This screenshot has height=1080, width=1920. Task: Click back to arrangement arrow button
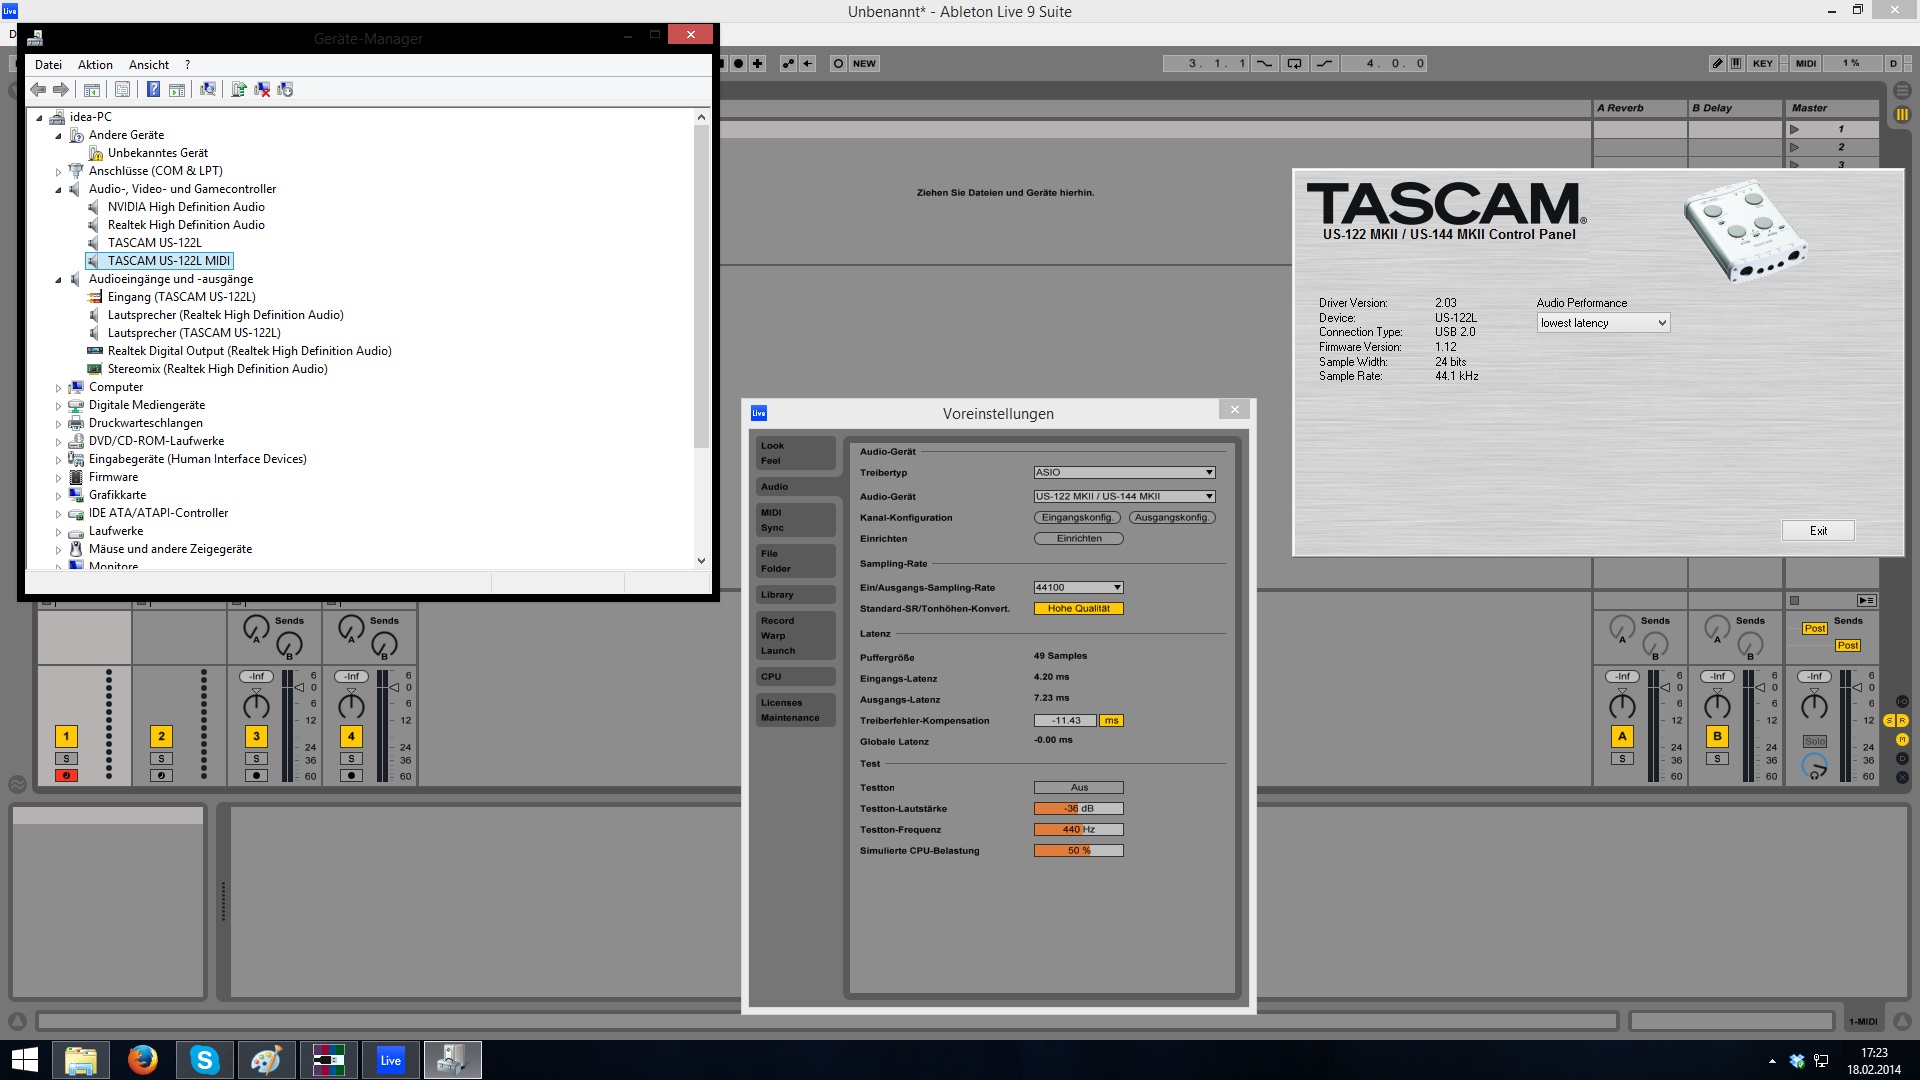tap(808, 63)
